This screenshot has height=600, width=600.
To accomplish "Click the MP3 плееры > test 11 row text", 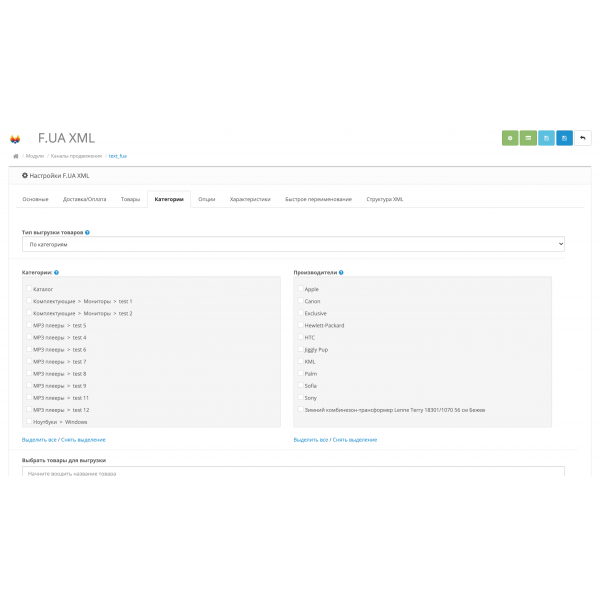I will click(x=61, y=398).
